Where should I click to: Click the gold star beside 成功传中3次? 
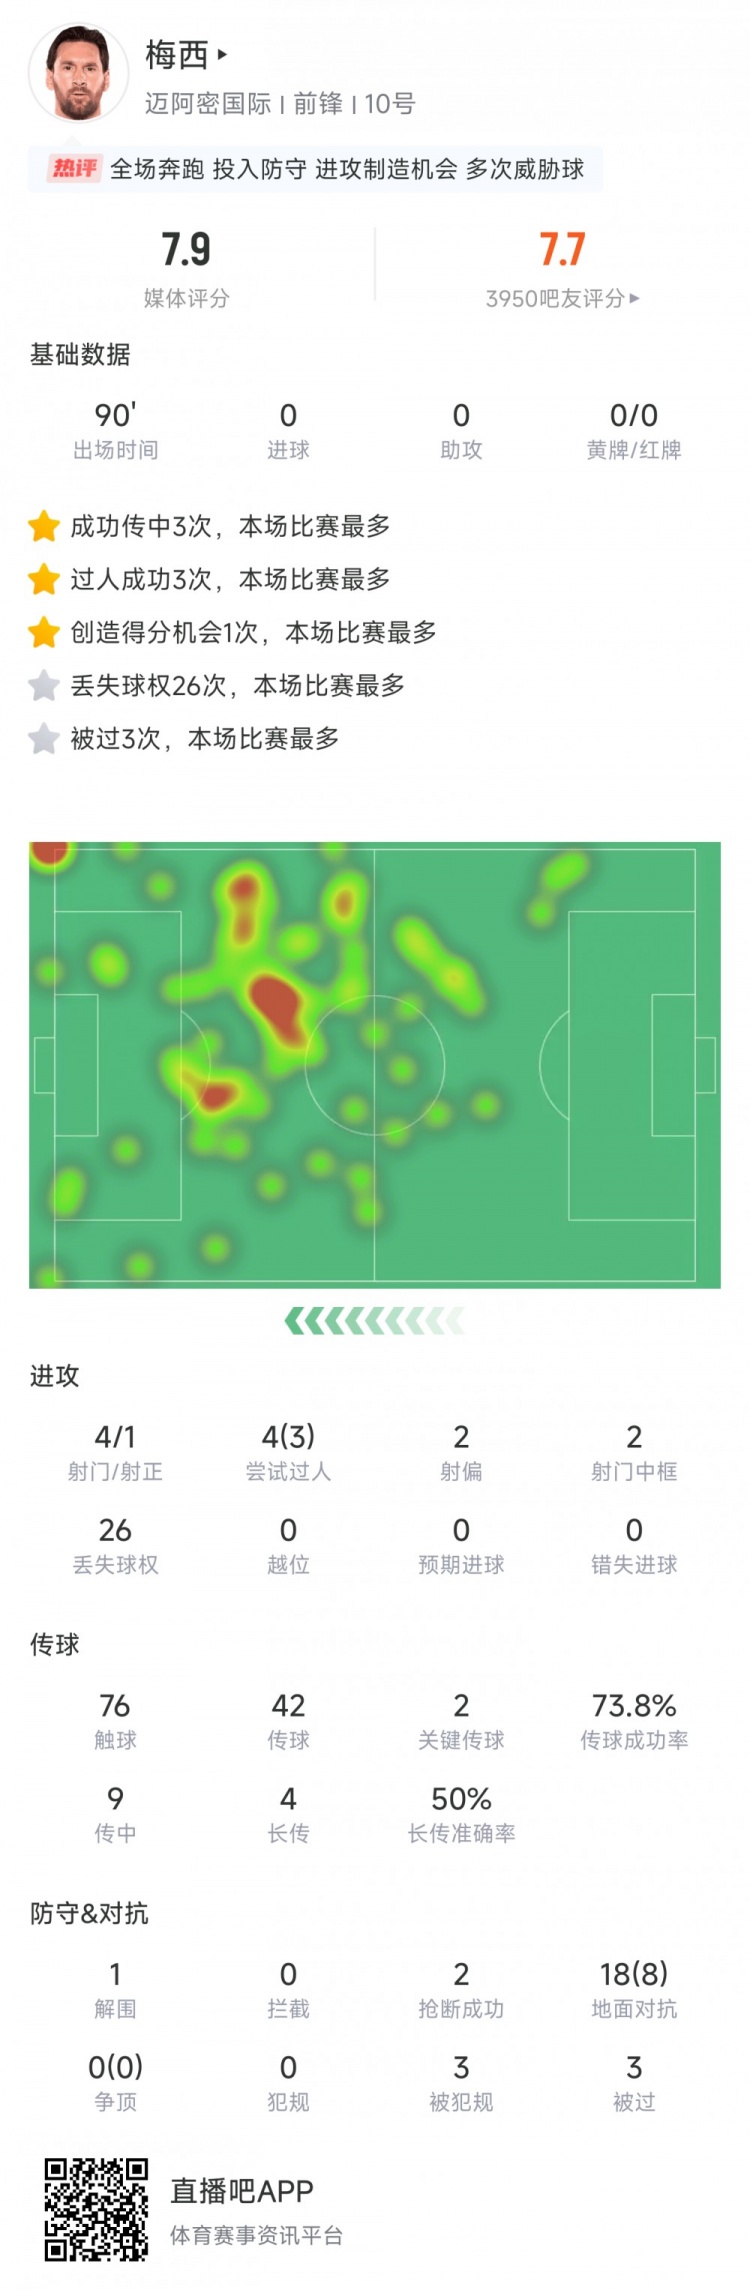pos(44,526)
